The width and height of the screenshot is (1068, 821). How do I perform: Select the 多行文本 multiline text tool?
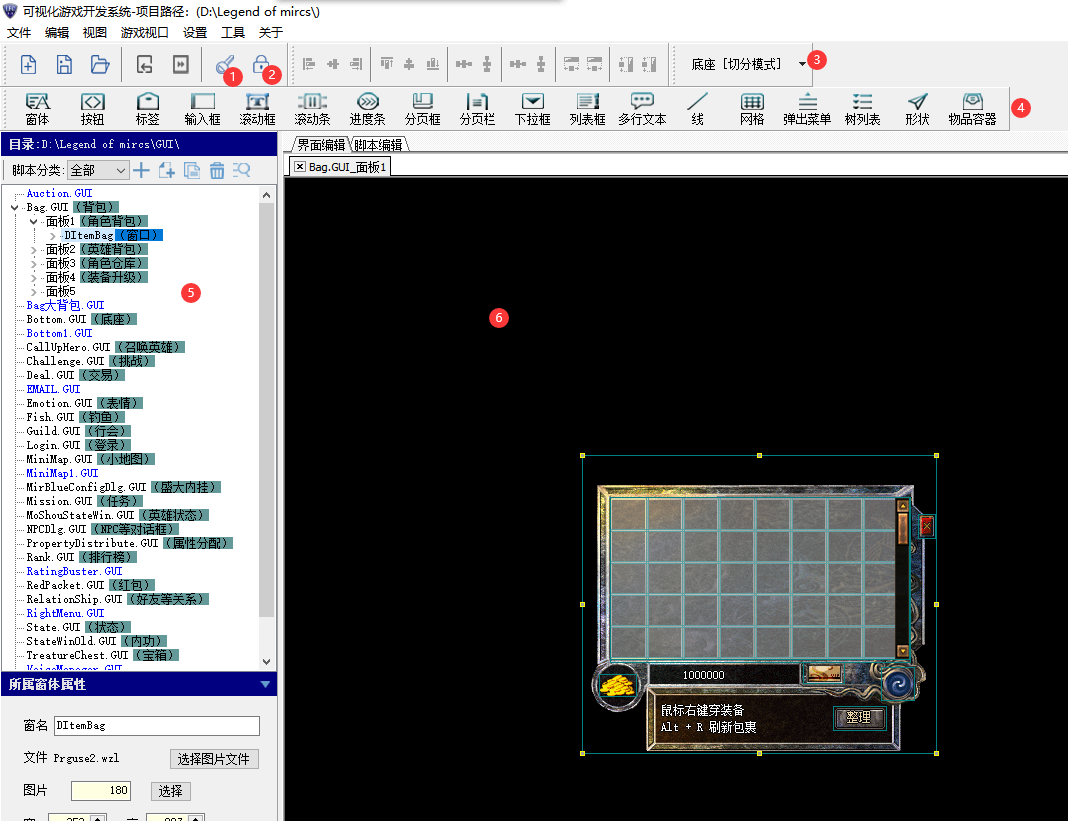pyautogui.click(x=642, y=109)
